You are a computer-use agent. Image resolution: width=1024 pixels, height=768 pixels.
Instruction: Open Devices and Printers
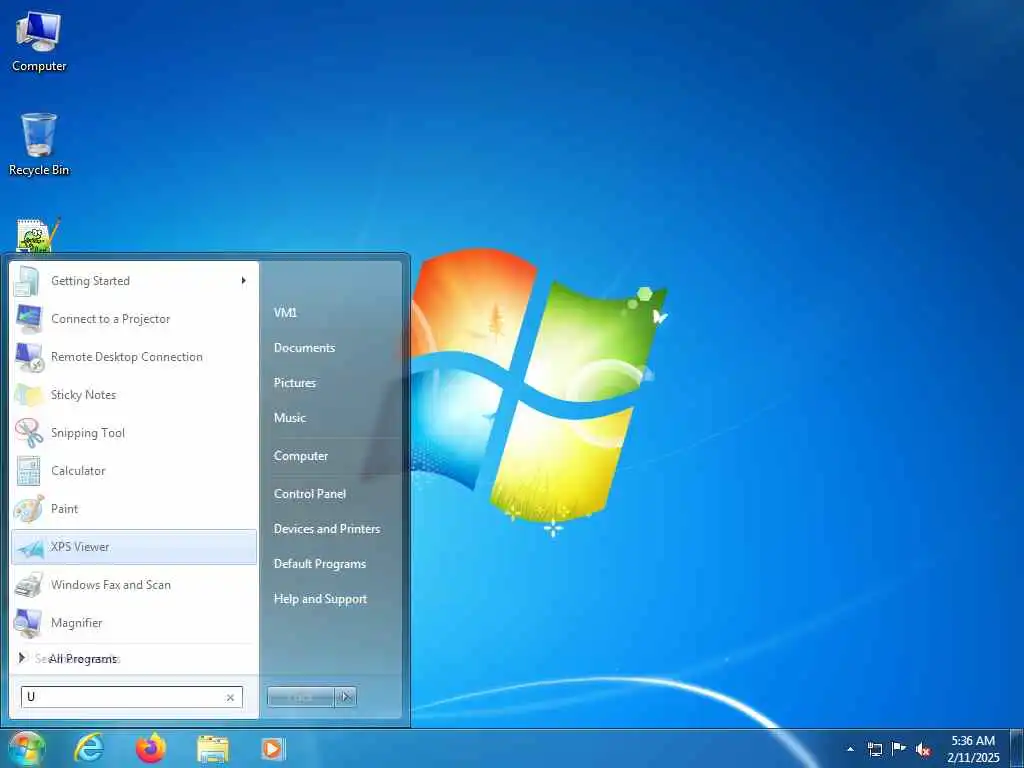tap(327, 529)
